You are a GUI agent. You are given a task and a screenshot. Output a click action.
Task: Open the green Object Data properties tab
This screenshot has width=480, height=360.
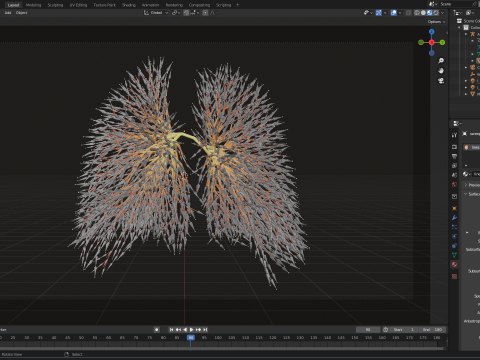(x=454, y=255)
